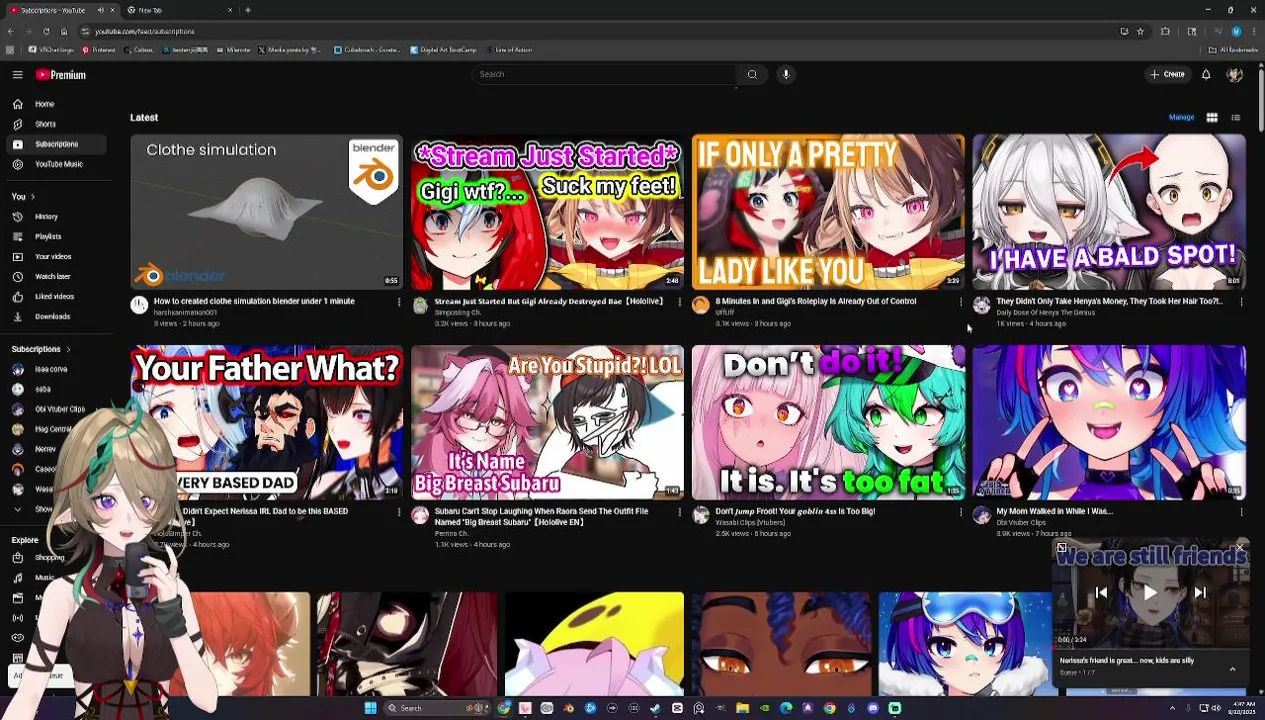Expand the Subscriptions section chevron
This screenshot has width=1265, height=720.
[x=68, y=349]
